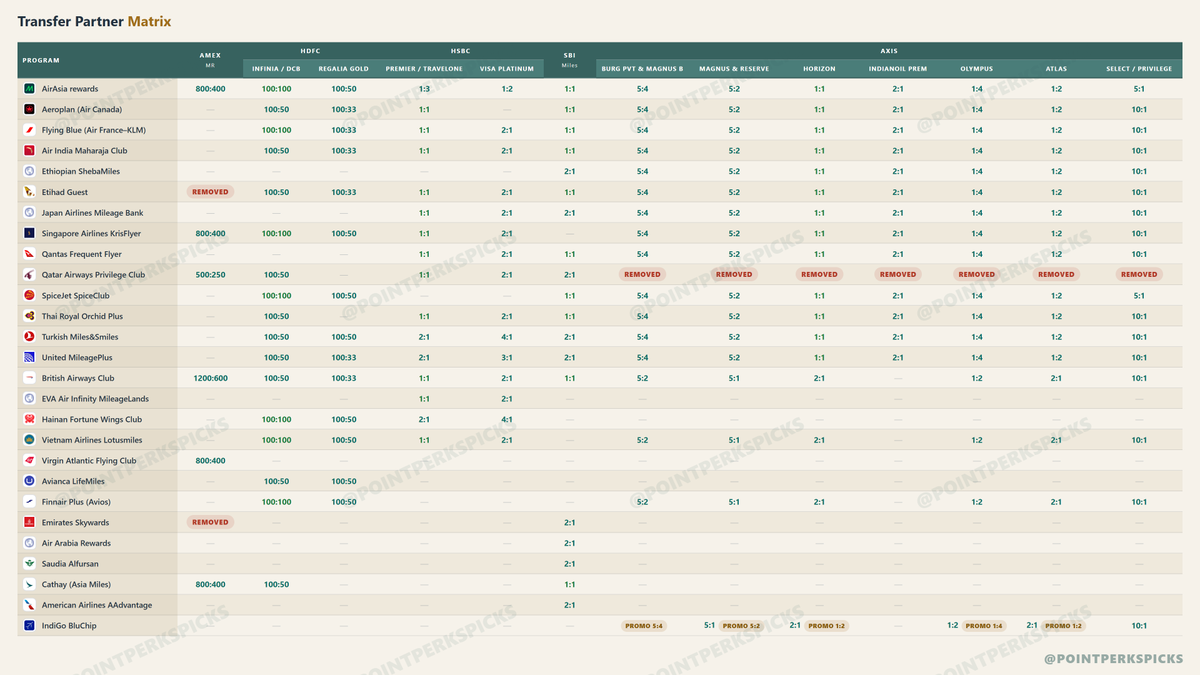This screenshot has width=1200, height=675.
Task: Click the 4:1 ratio in Turkish Miles&Smiles row
Action: coord(507,337)
